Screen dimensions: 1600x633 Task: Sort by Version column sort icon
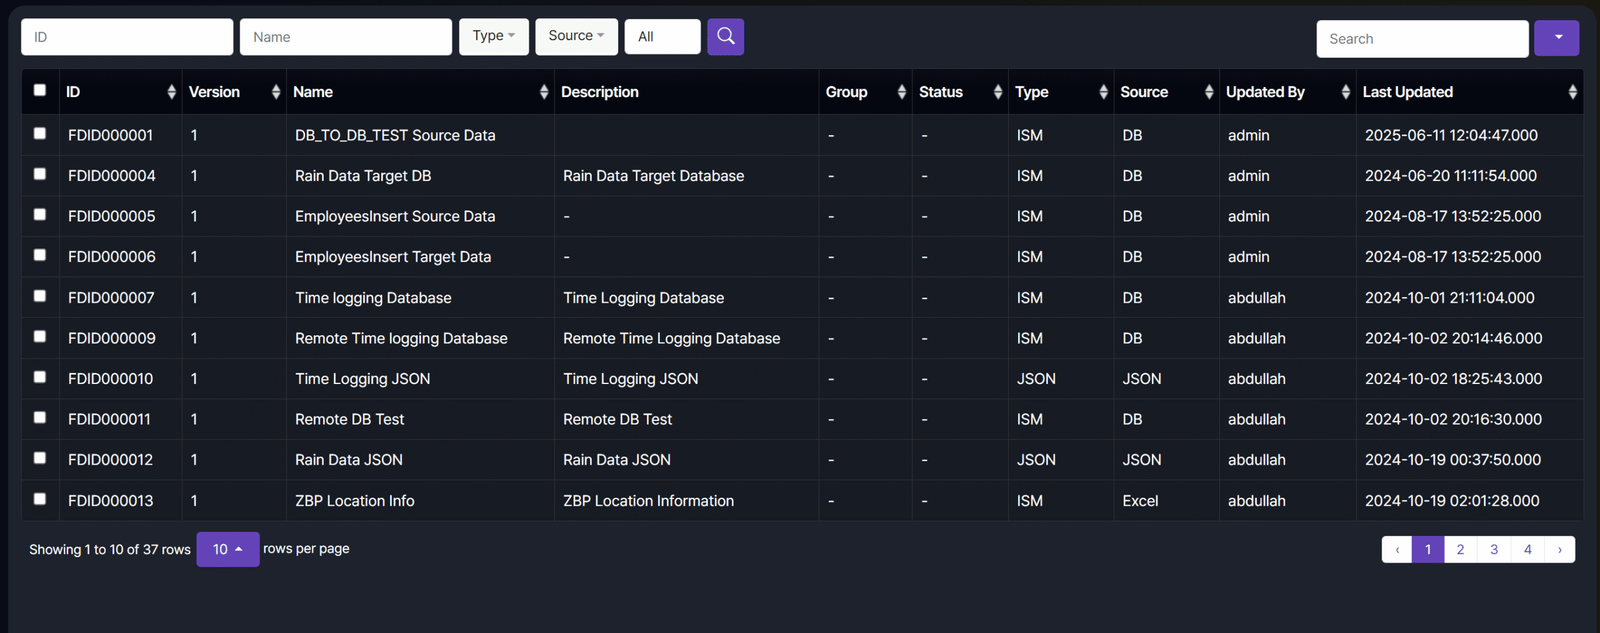pyautogui.click(x=275, y=92)
